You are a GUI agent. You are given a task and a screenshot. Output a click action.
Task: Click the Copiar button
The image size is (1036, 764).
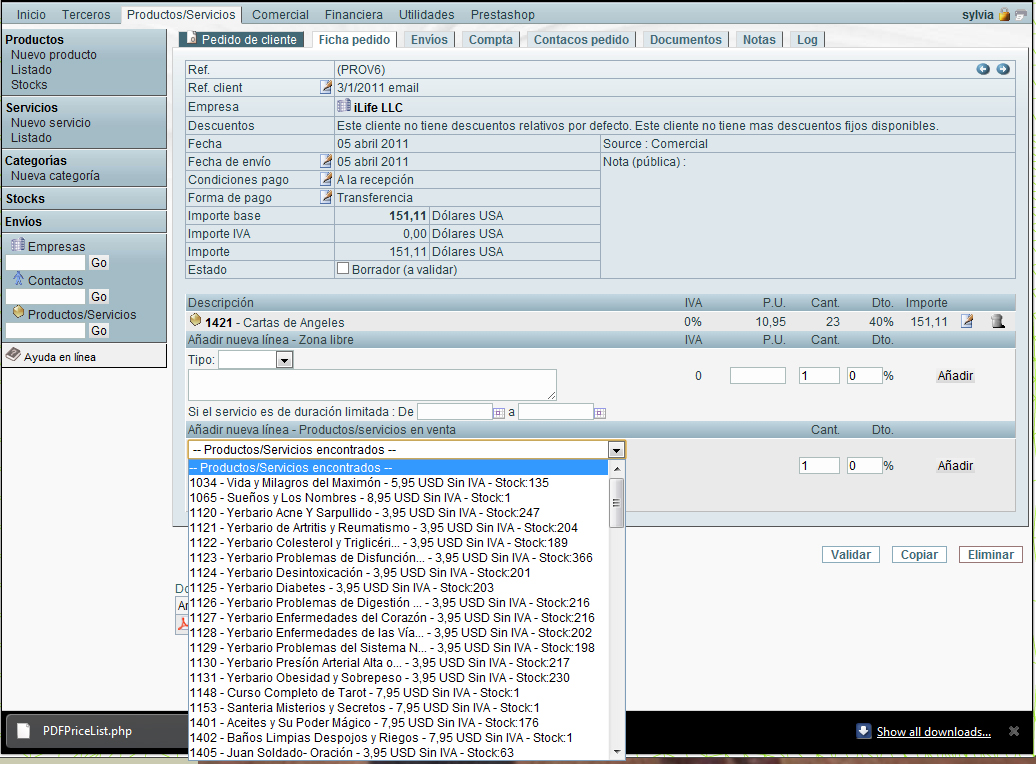919,554
